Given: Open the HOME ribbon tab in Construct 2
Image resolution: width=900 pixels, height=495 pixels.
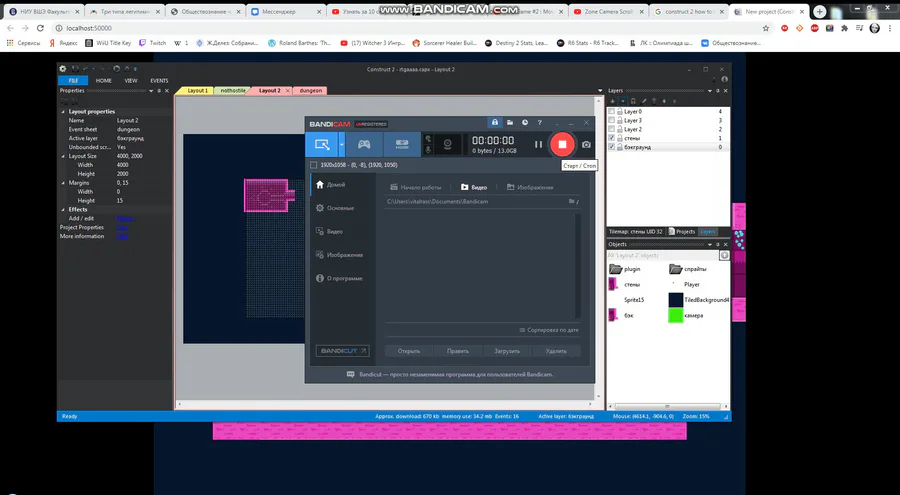Looking at the screenshot, I should [x=104, y=80].
